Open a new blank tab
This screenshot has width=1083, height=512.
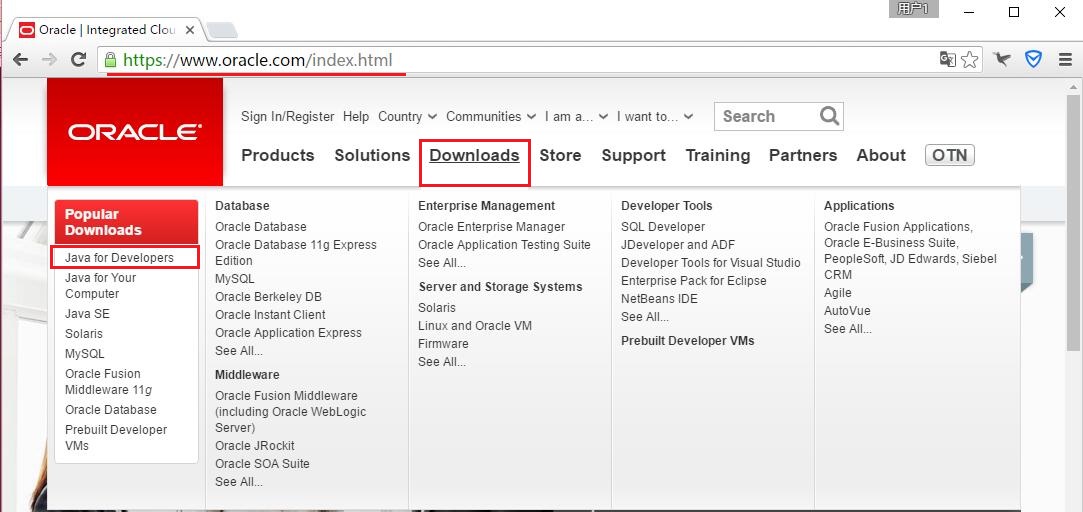(222, 30)
